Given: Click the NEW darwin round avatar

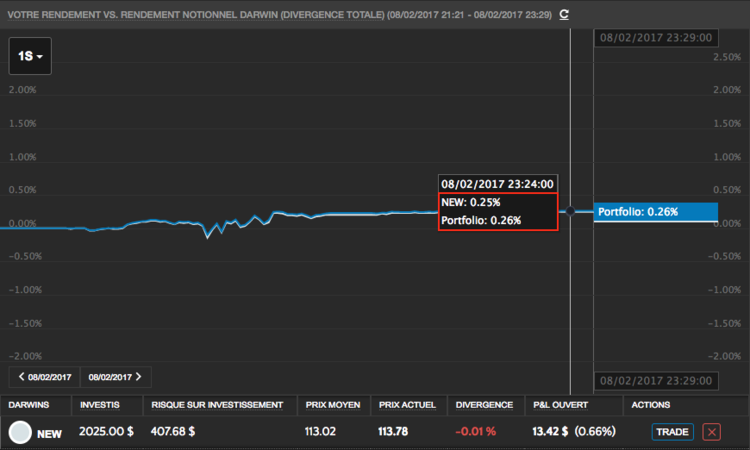Looking at the screenshot, I should tap(20, 432).
